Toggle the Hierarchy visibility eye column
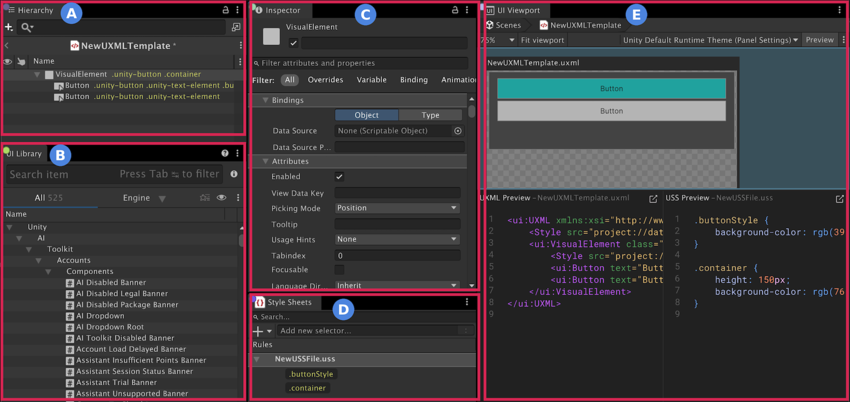This screenshot has width=850, height=402. click(8, 61)
